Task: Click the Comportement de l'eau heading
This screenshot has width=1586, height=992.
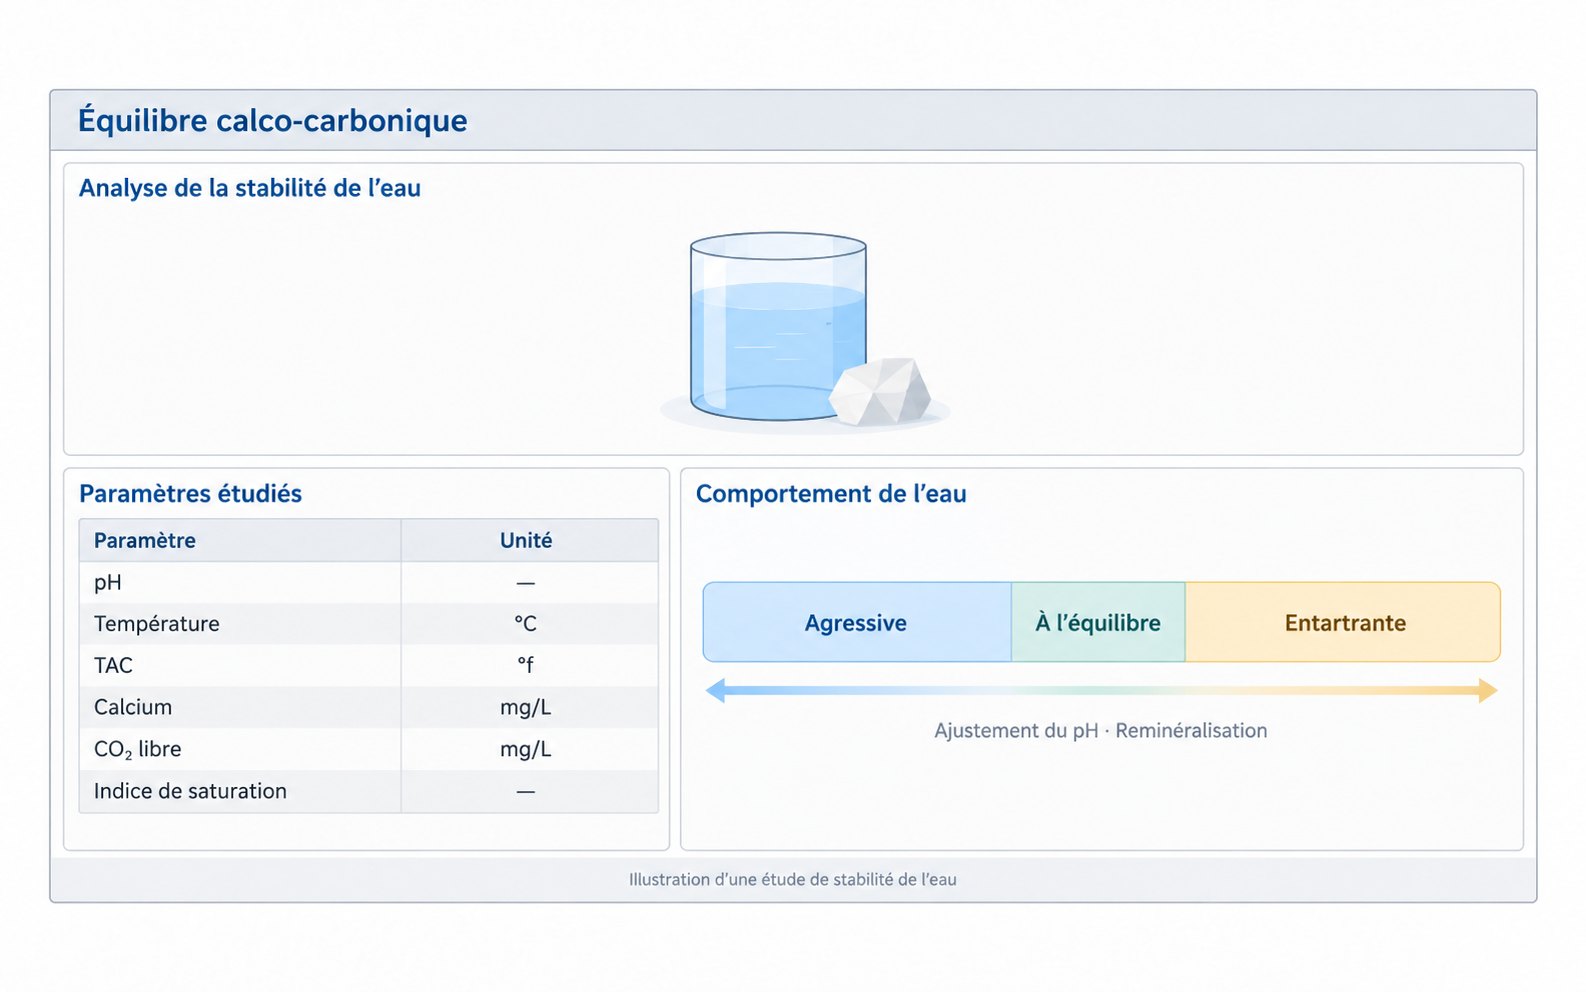Action: pos(831,493)
